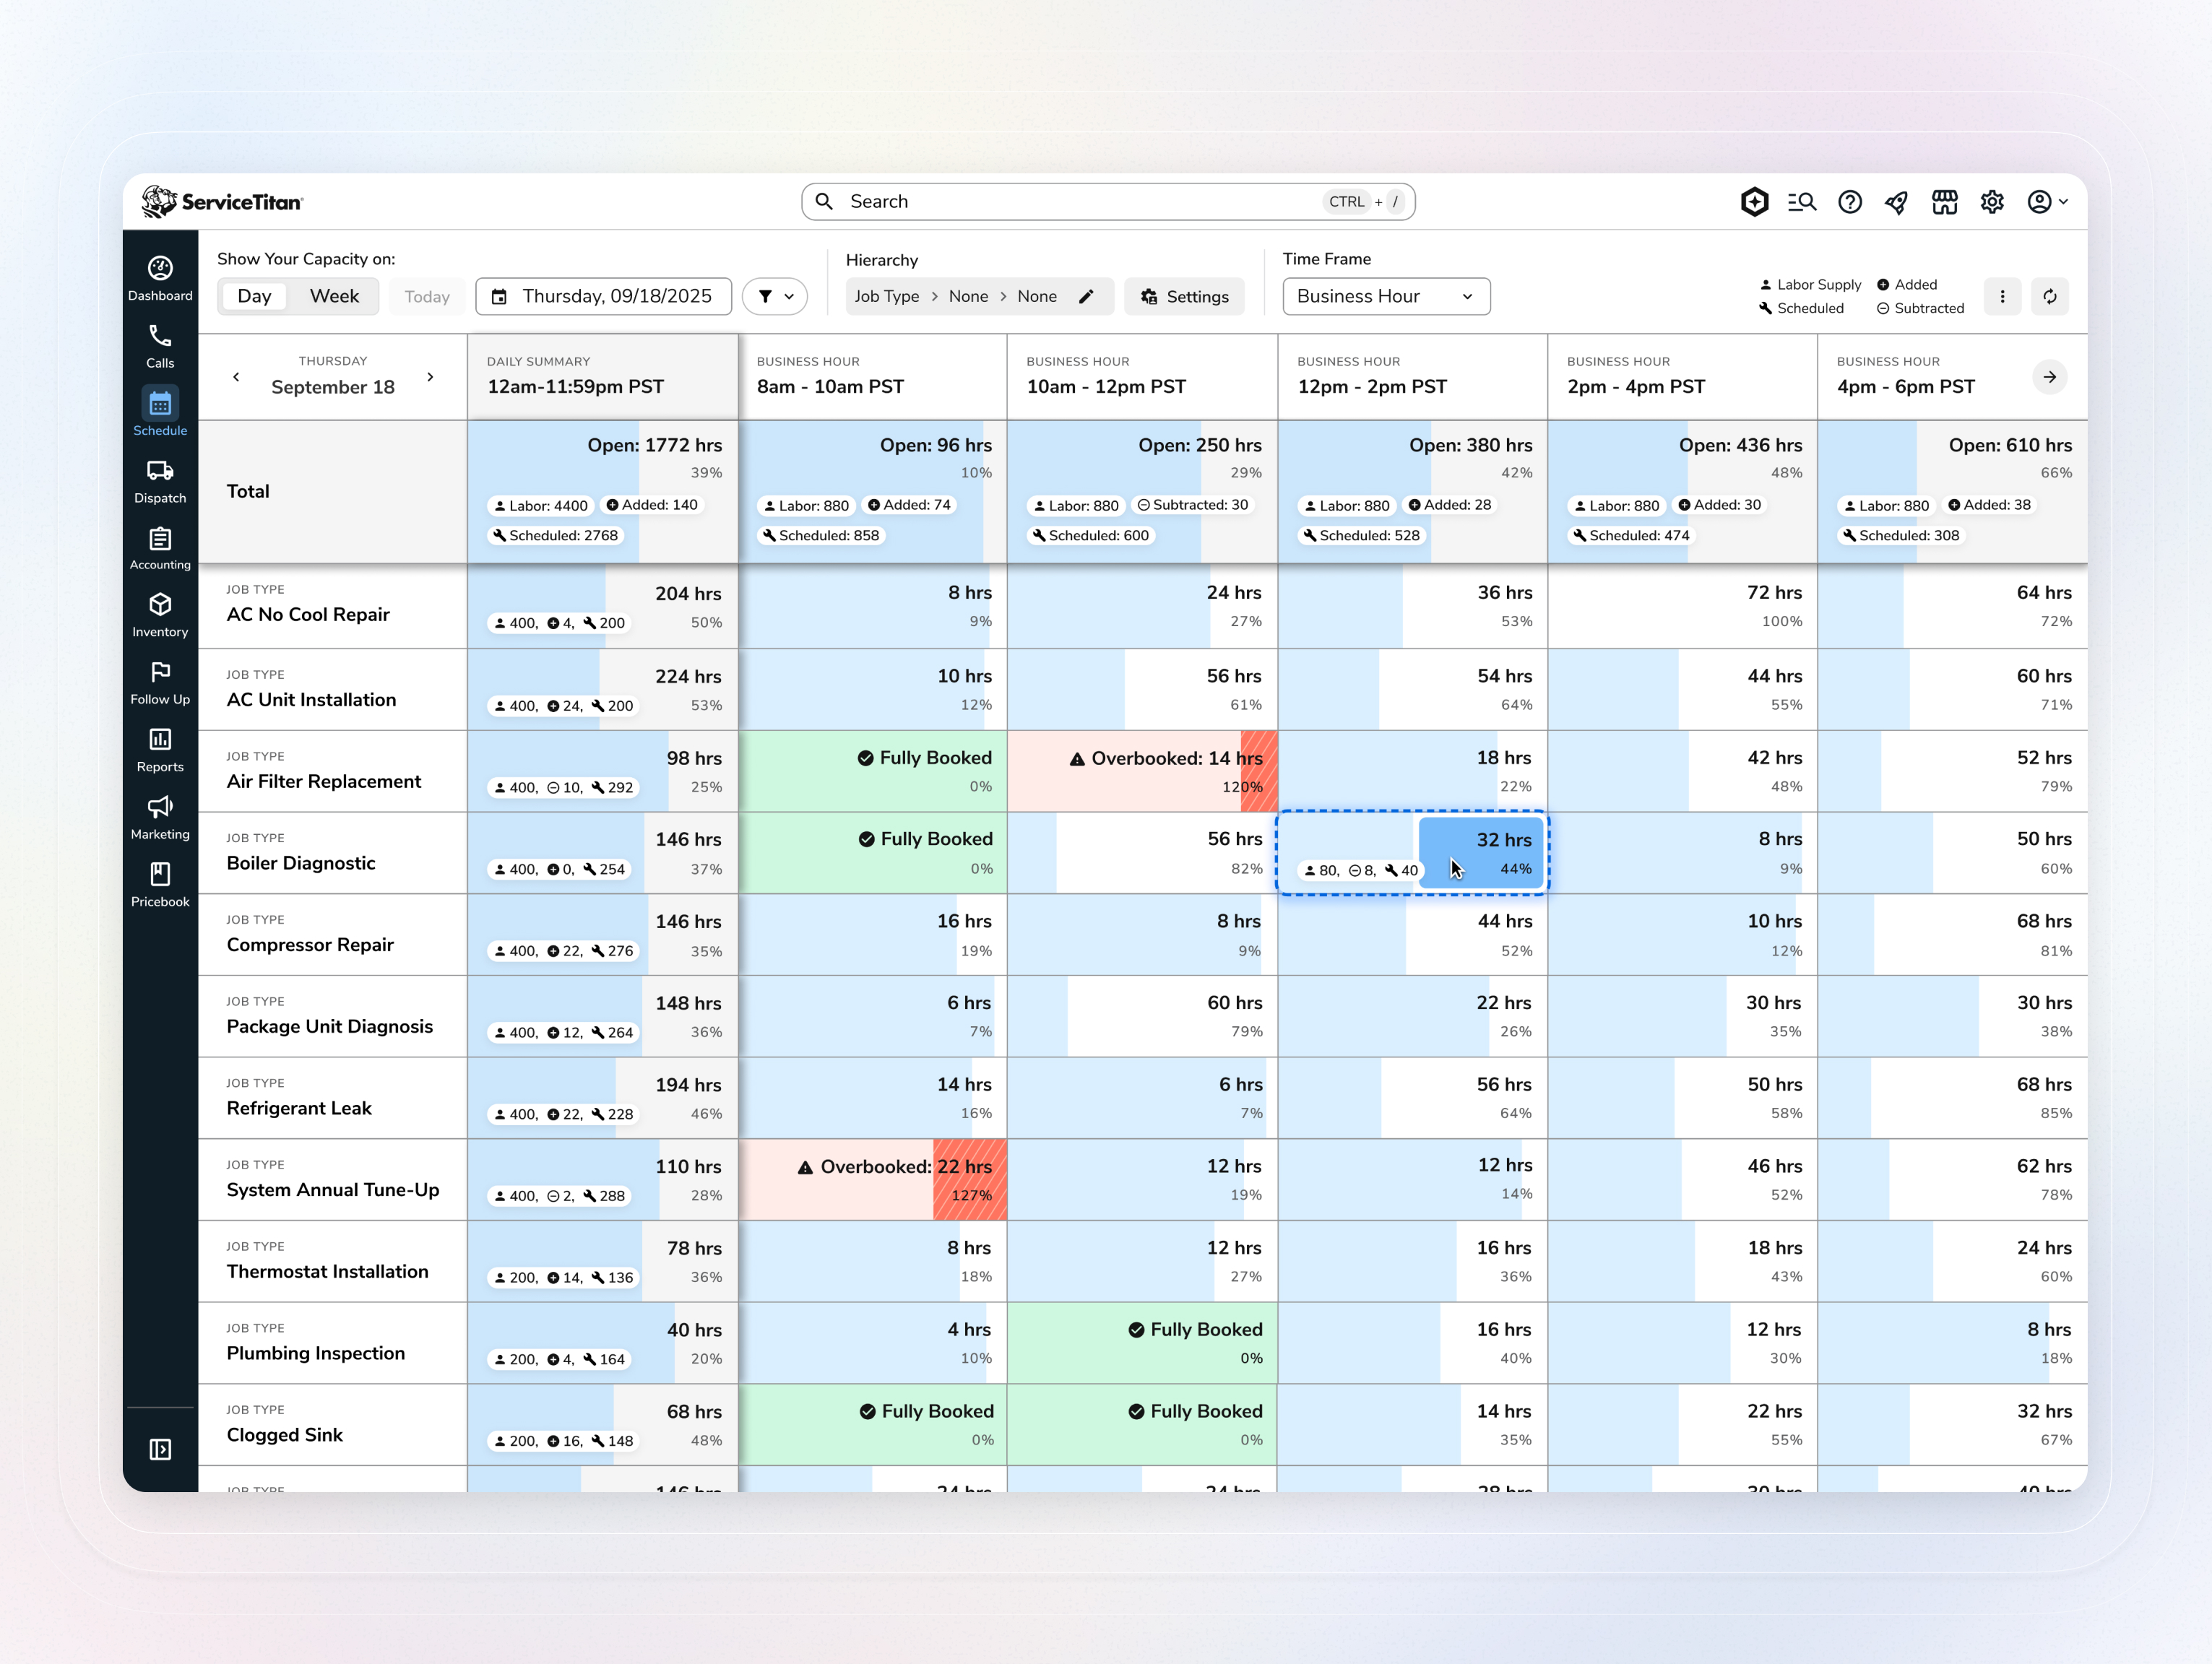Expand the sidebar panel toggle icon
Image resolution: width=2212 pixels, height=1664 pixels.
pyautogui.click(x=160, y=1449)
